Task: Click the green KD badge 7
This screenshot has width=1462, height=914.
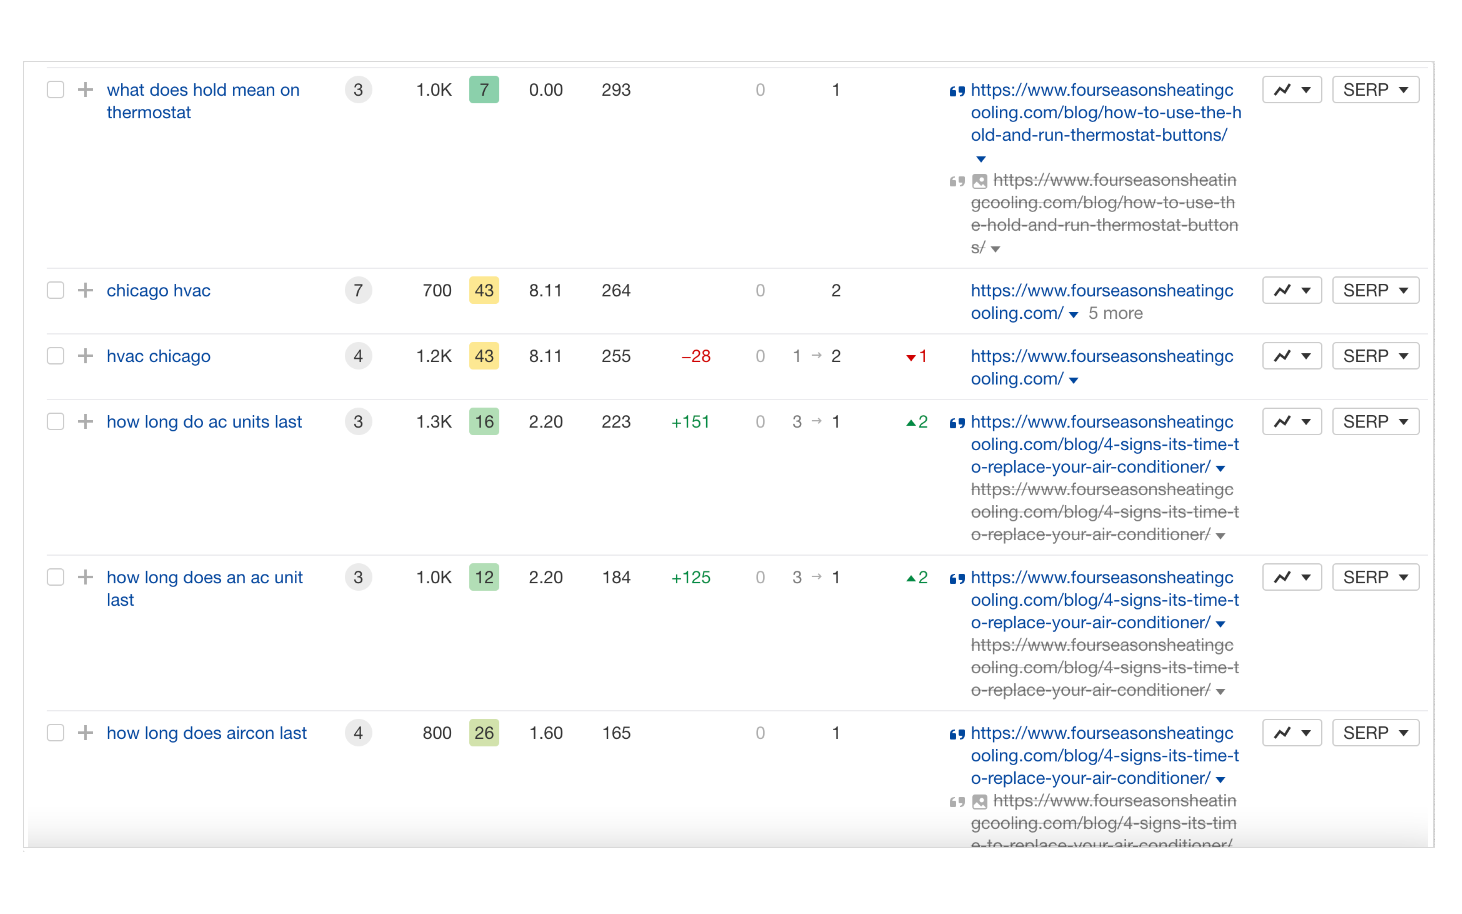Action: click(484, 90)
